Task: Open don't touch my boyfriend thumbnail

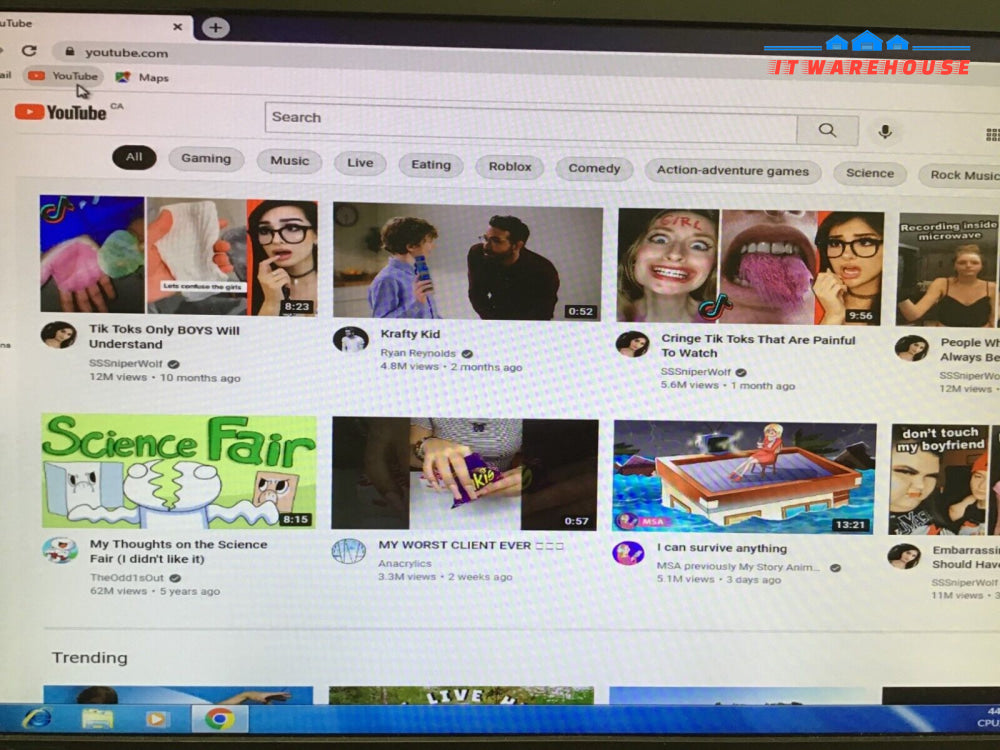Action: (x=945, y=480)
